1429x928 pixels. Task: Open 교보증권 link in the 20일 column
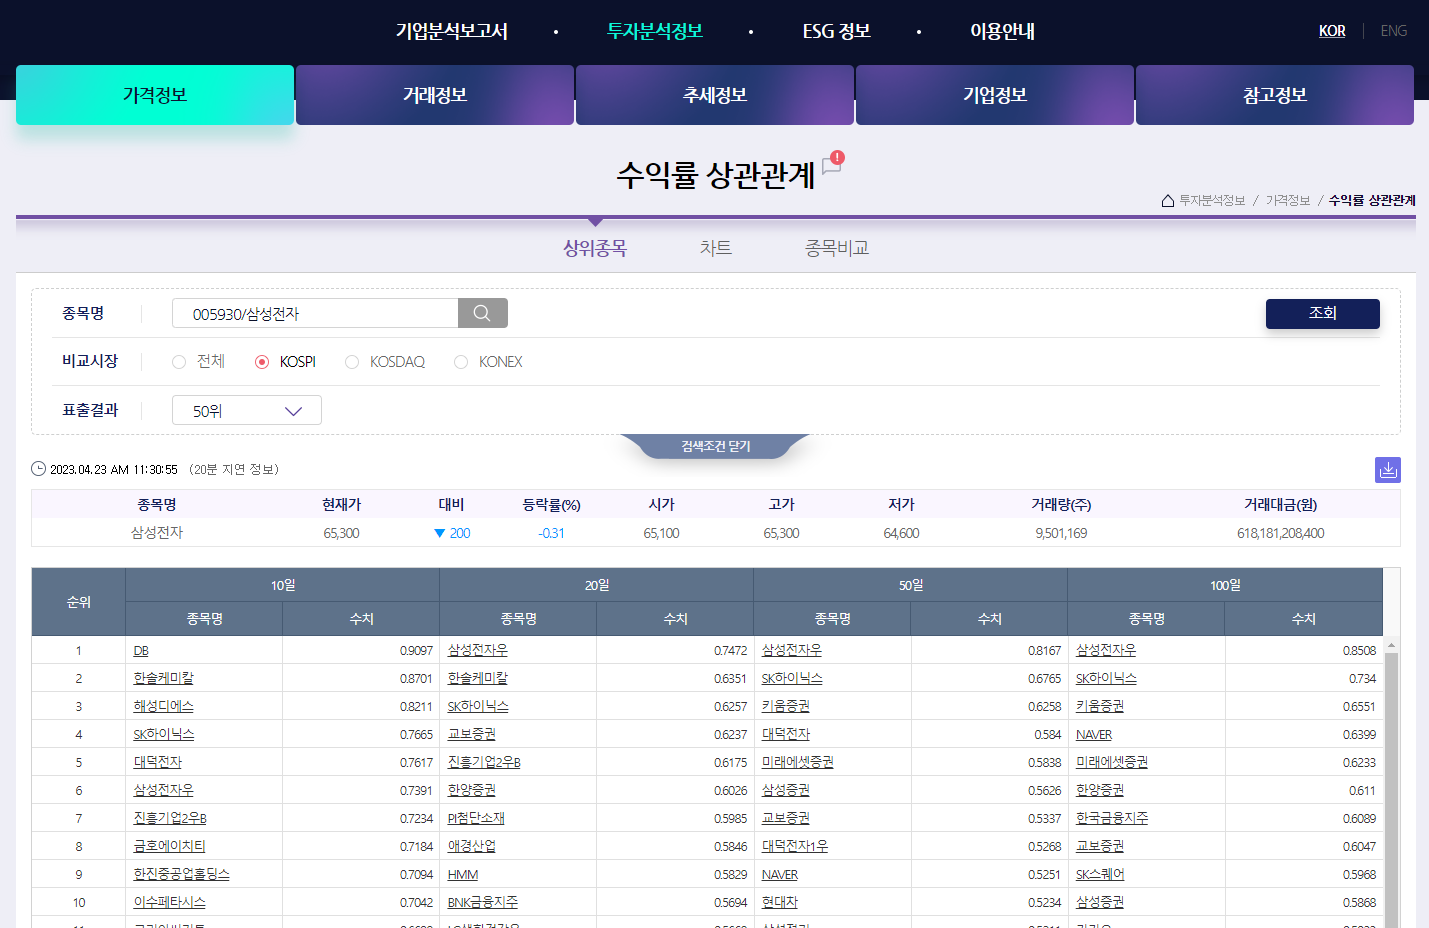472,735
